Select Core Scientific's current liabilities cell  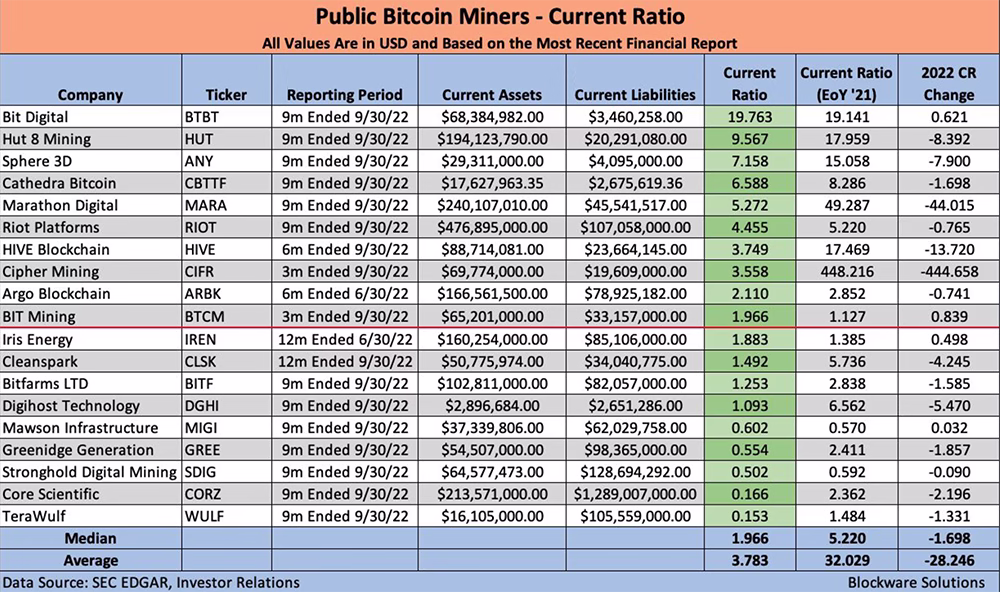click(635, 494)
